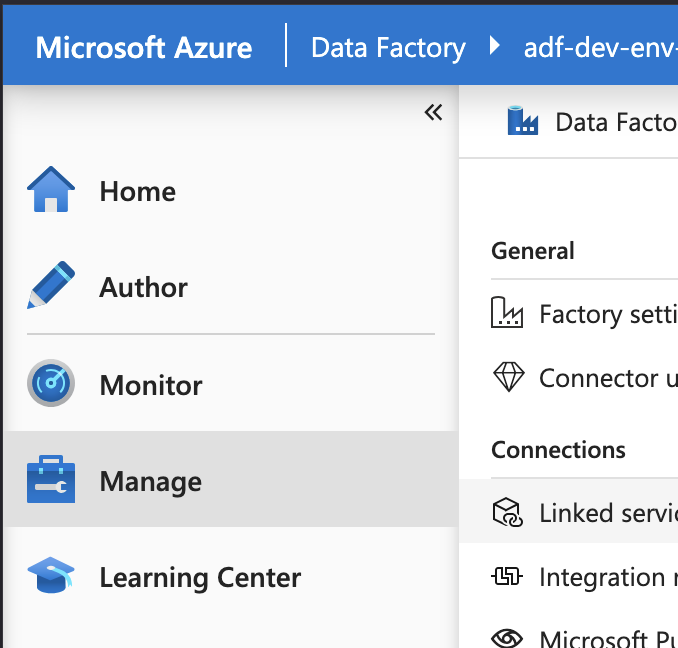Click the Integration runtimes icon

507,576
